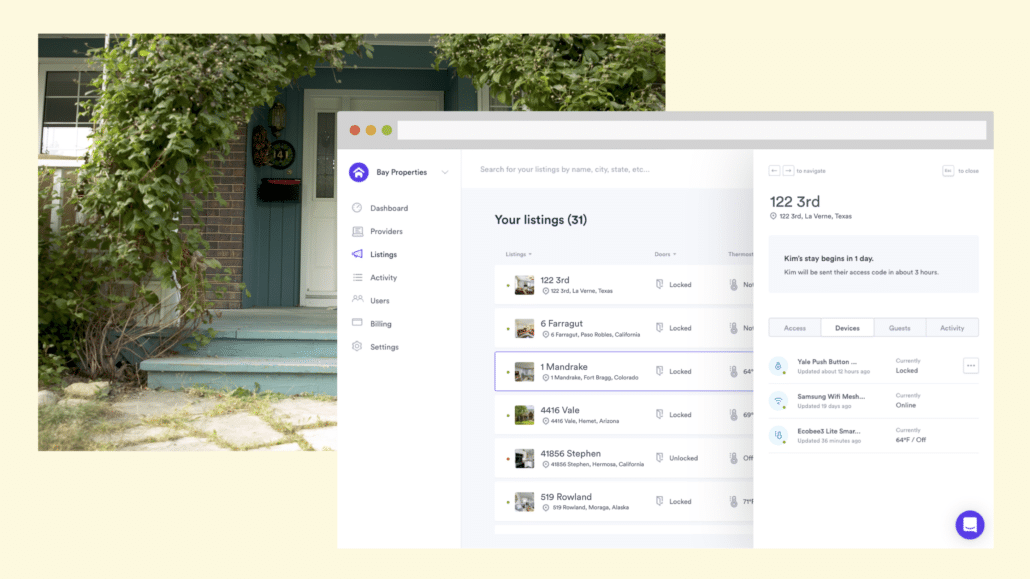This screenshot has height=579, width=1030.
Task: Click the lock icon in 519 Rowland row
Action: (660, 501)
